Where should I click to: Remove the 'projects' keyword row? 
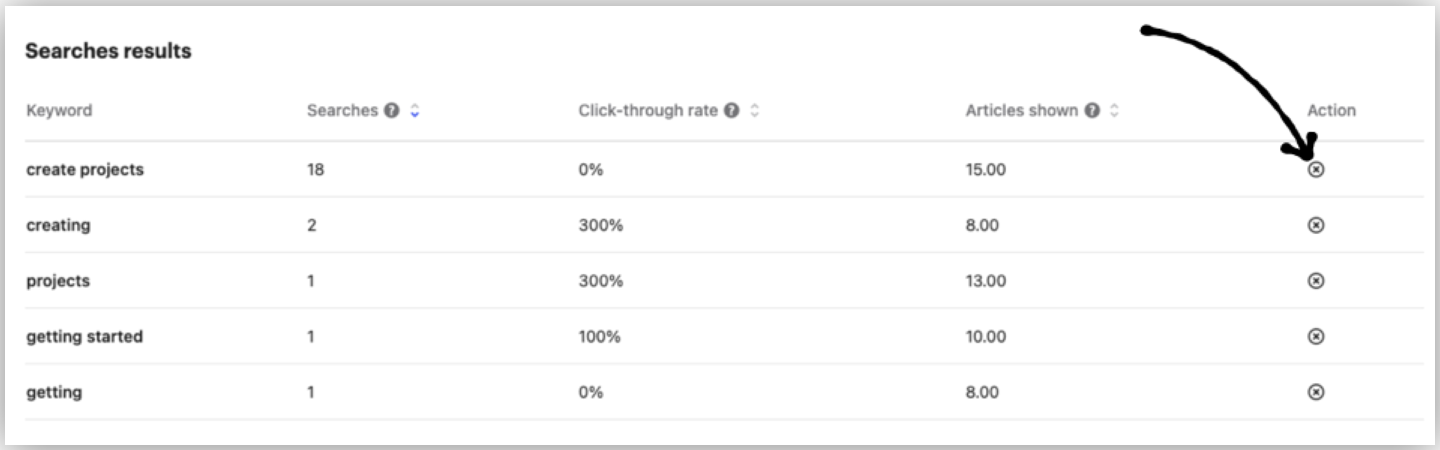pos(1316,282)
